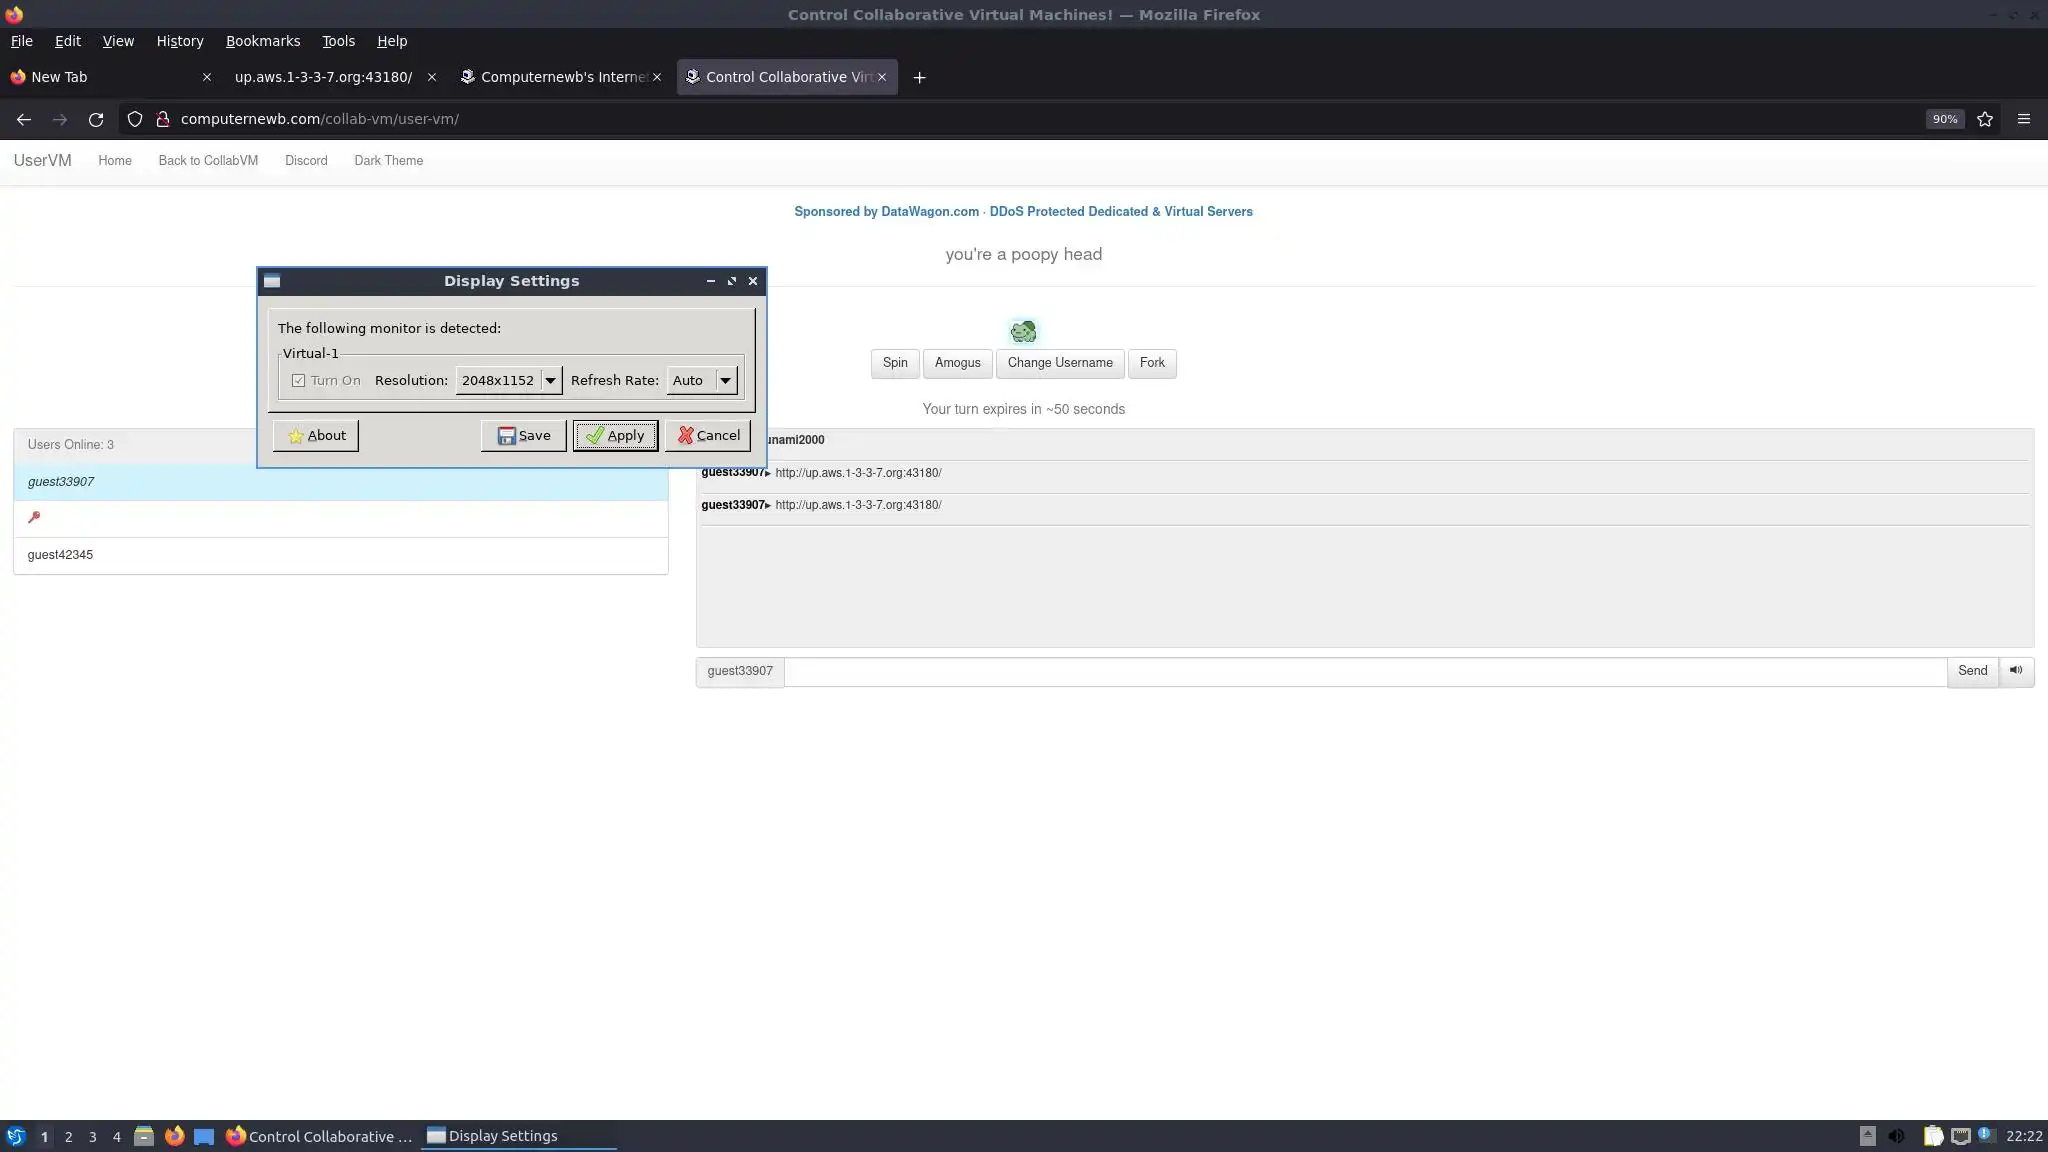
Task: Click the network icon in the system tray
Action: point(1961,1136)
